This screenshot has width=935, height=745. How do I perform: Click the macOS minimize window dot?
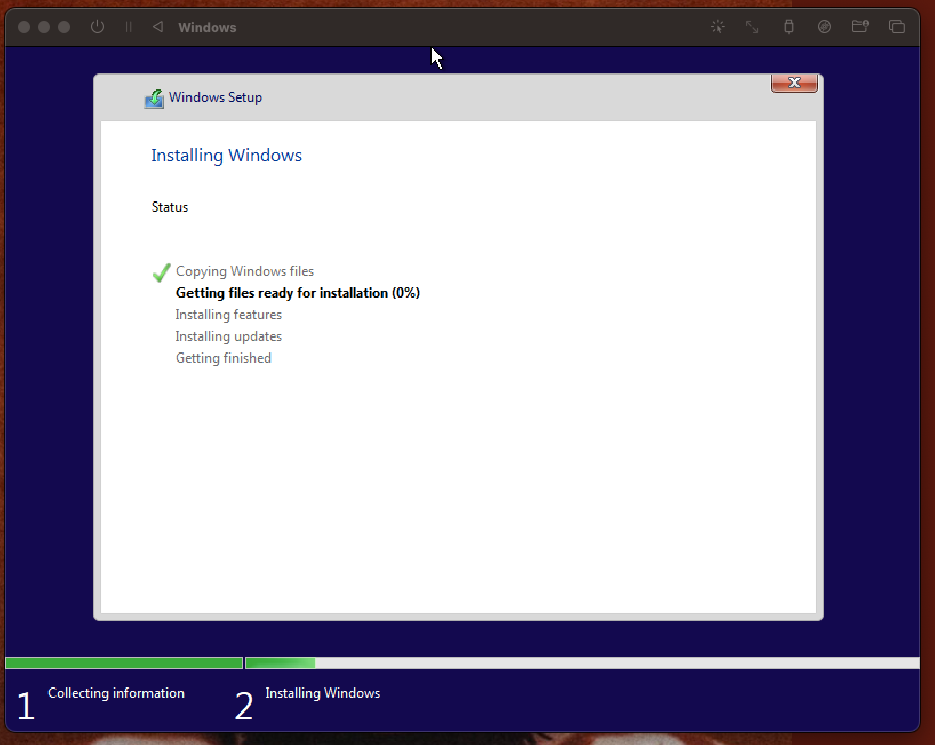click(x=44, y=27)
